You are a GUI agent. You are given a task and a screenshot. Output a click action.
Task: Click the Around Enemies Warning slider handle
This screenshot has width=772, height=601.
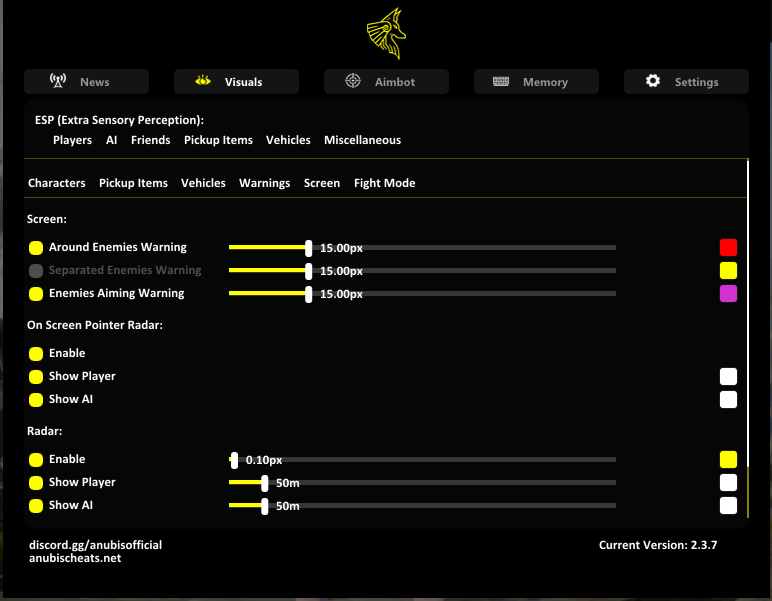[309, 248]
